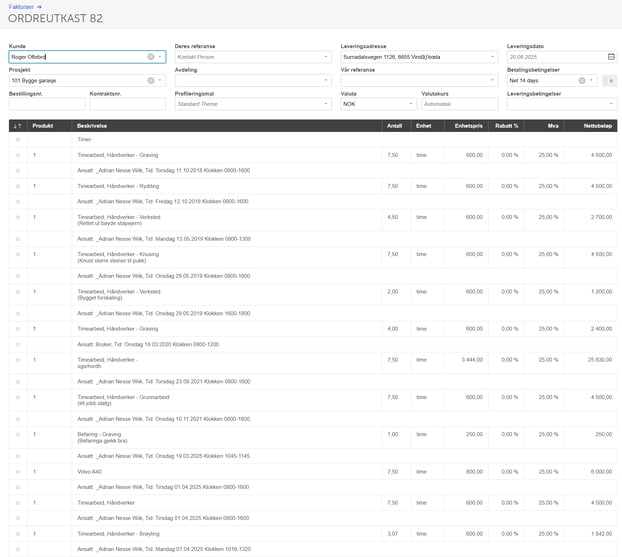Open the Profileringsmal dropdown
This screenshot has width=622, height=557.
pyautogui.click(x=326, y=104)
